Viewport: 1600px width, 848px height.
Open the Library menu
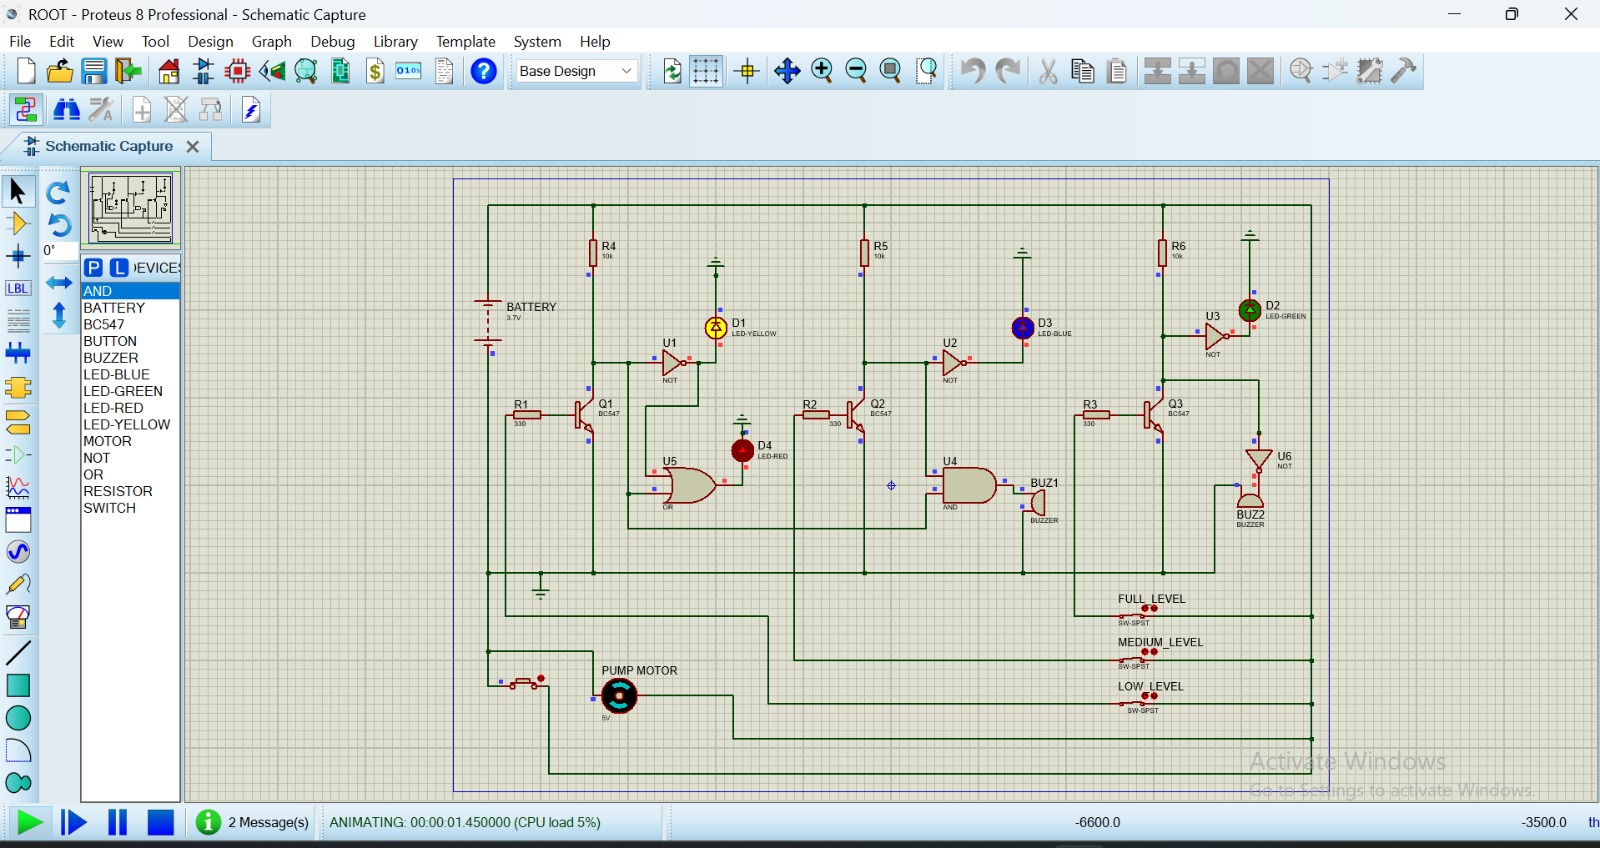point(395,41)
